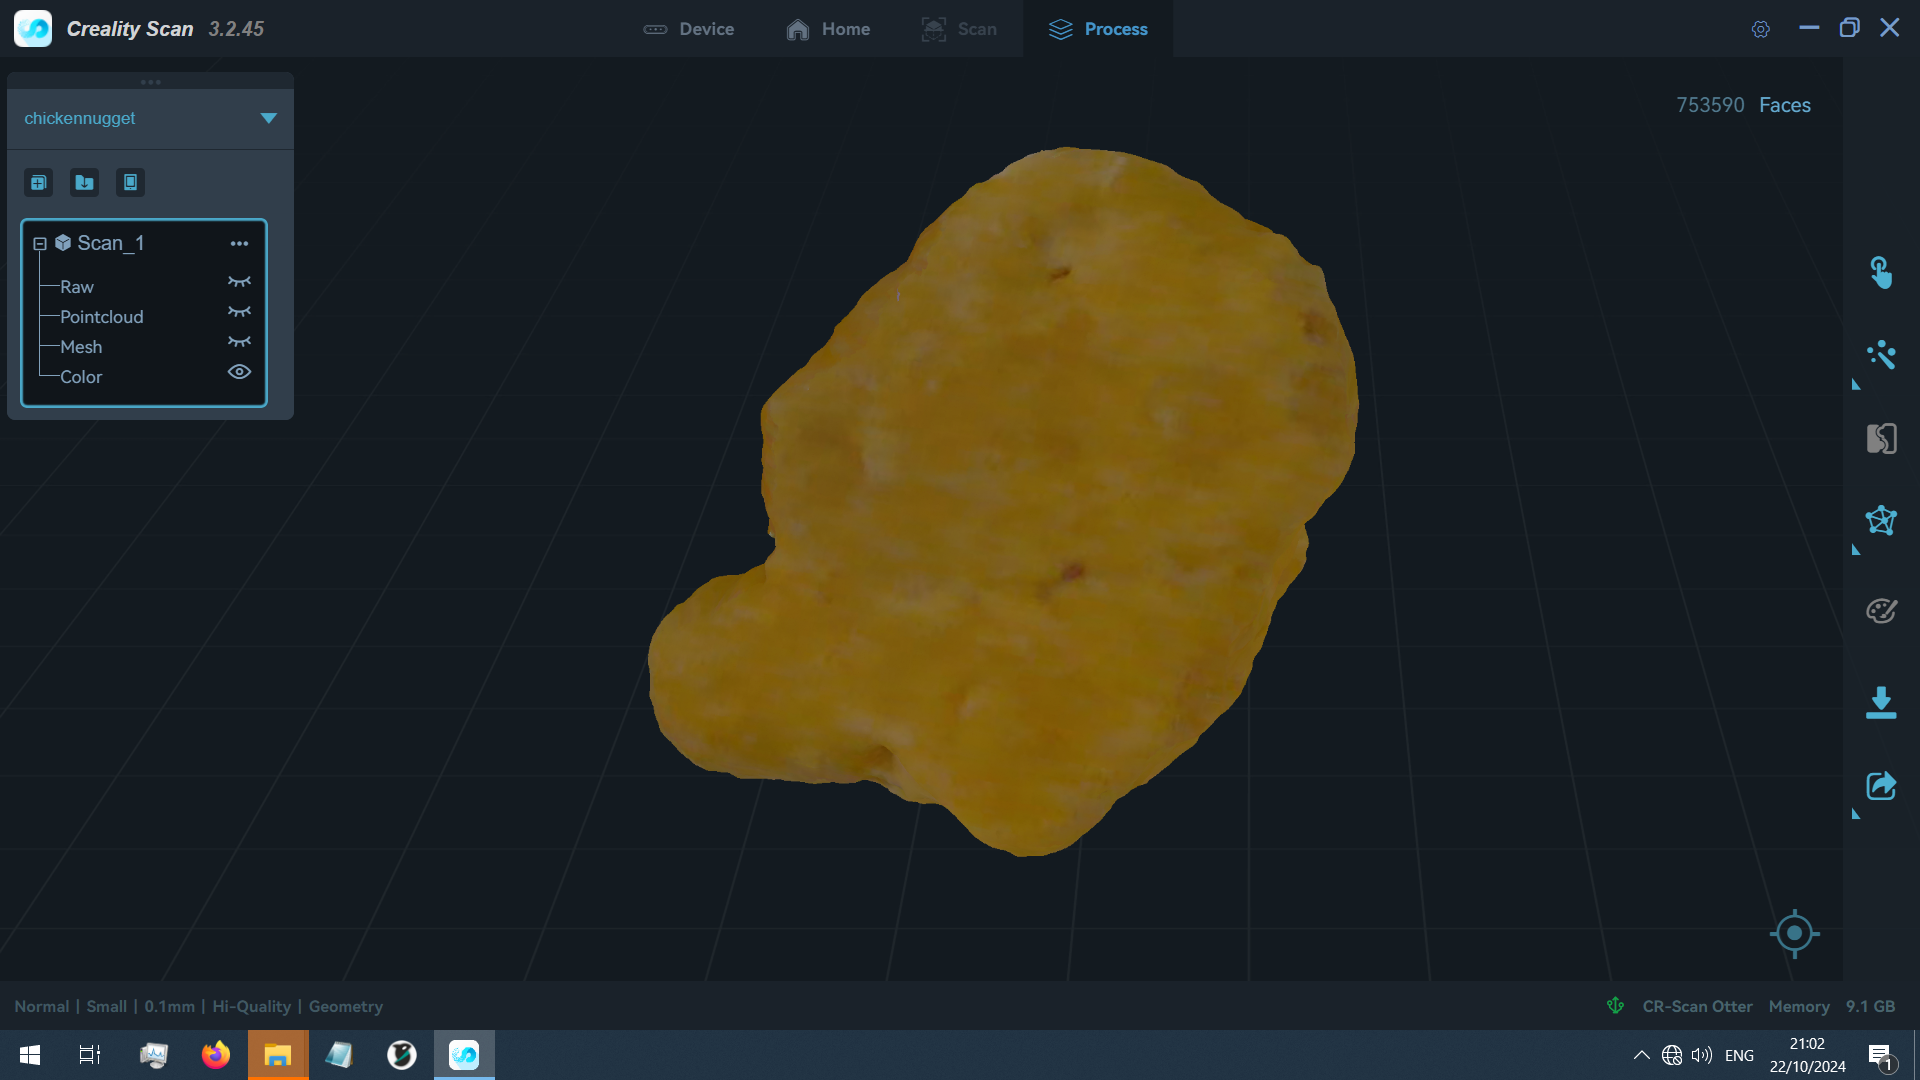This screenshot has width=1920, height=1080.
Task: Click the touch/hand navigation icon
Action: pyautogui.click(x=1882, y=273)
